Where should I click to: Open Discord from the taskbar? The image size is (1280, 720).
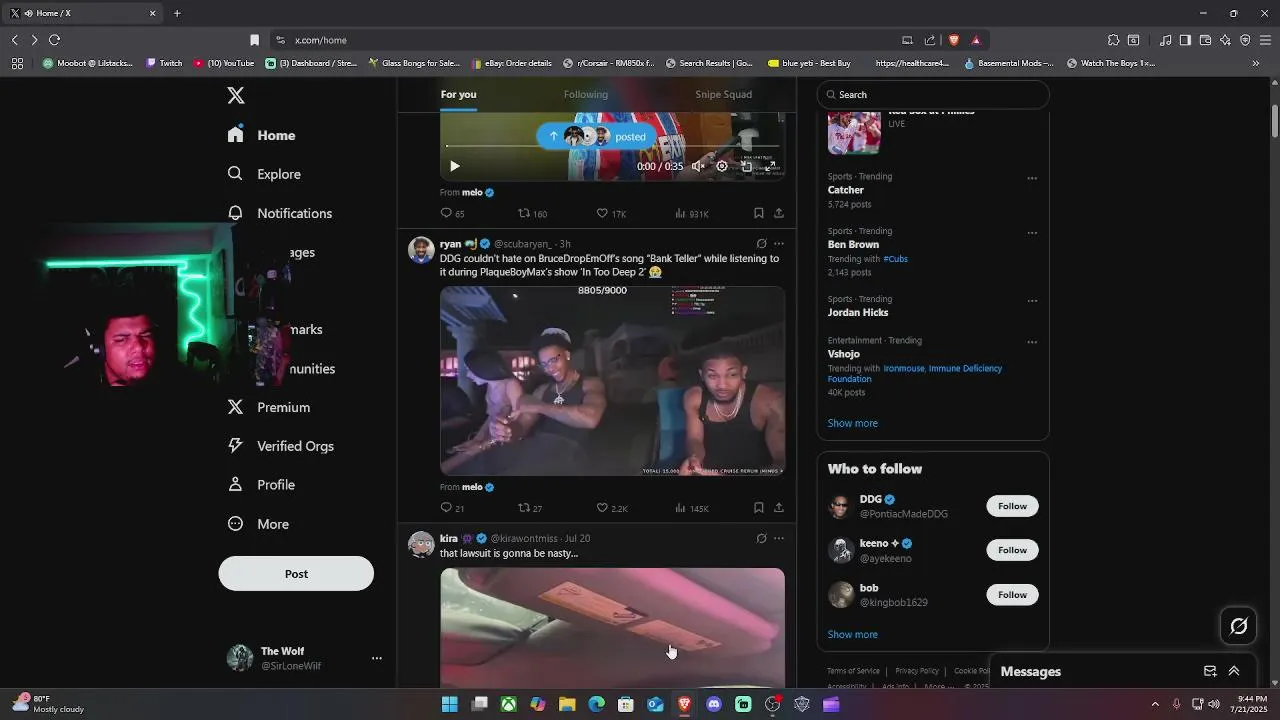pyautogui.click(x=714, y=704)
